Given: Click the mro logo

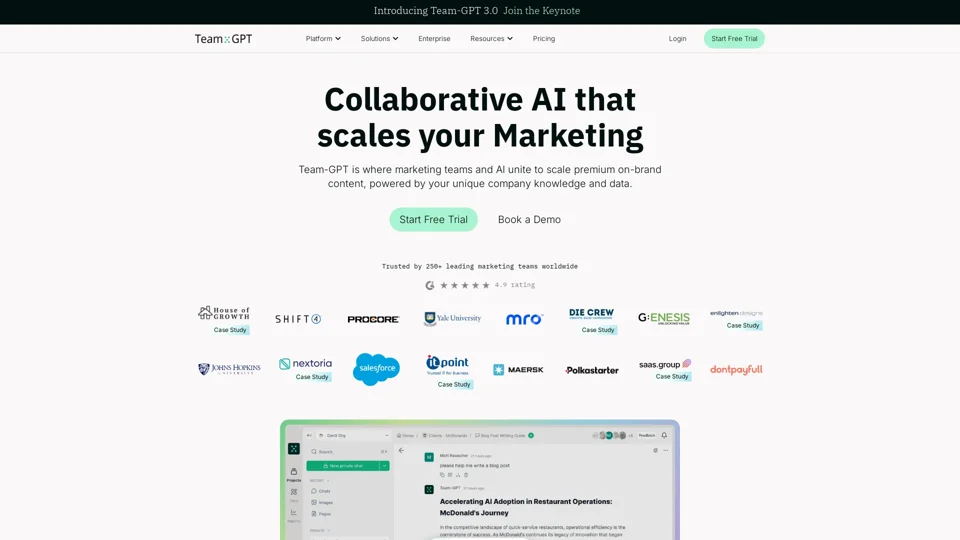Looking at the screenshot, I should [524, 319].
